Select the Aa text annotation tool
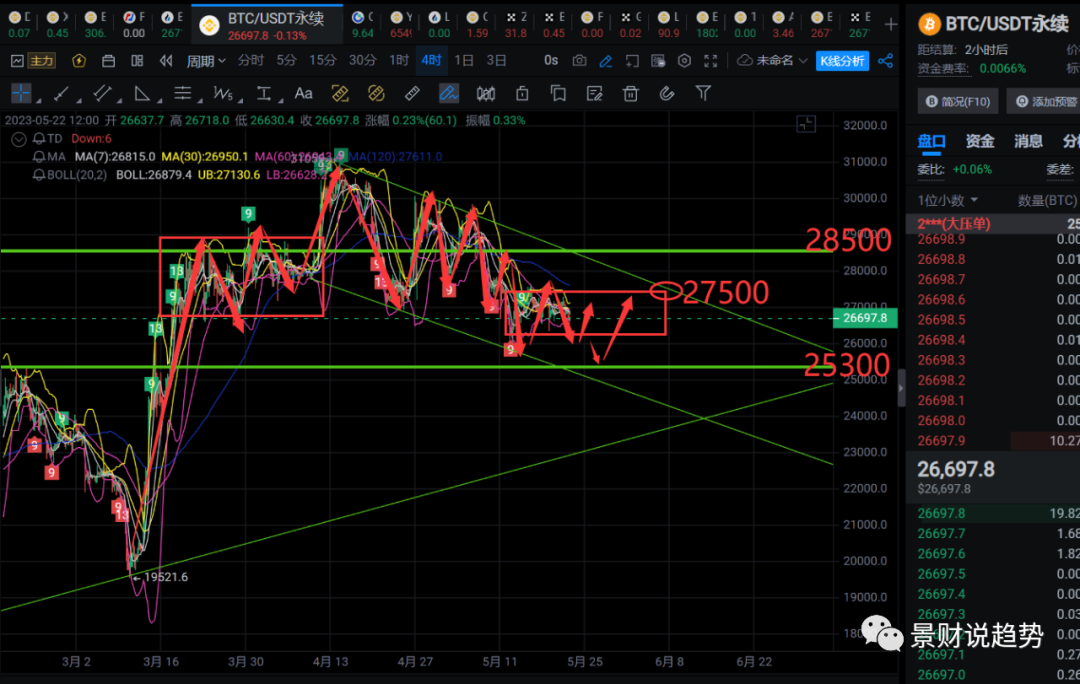Screen dimensions: 1080x684 click(x=303, y=93)
